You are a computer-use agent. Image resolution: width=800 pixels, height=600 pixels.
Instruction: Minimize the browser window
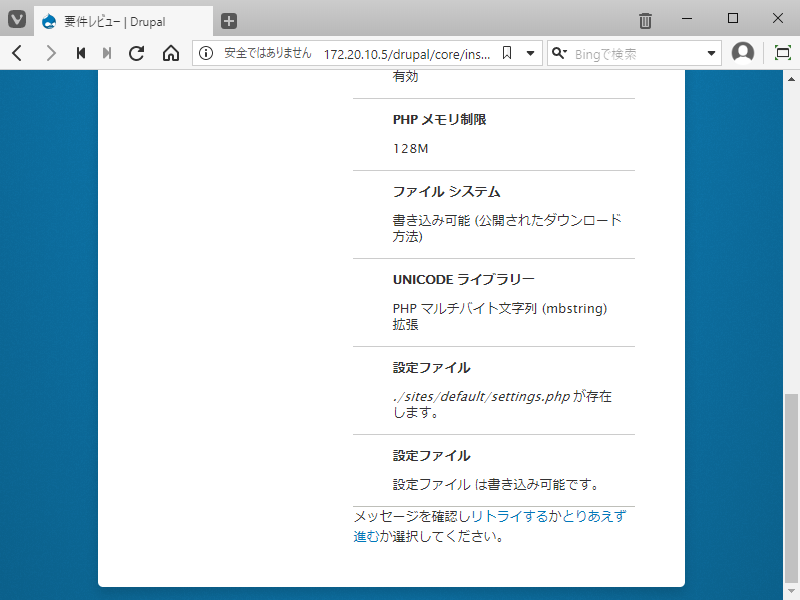click(687, 18)
